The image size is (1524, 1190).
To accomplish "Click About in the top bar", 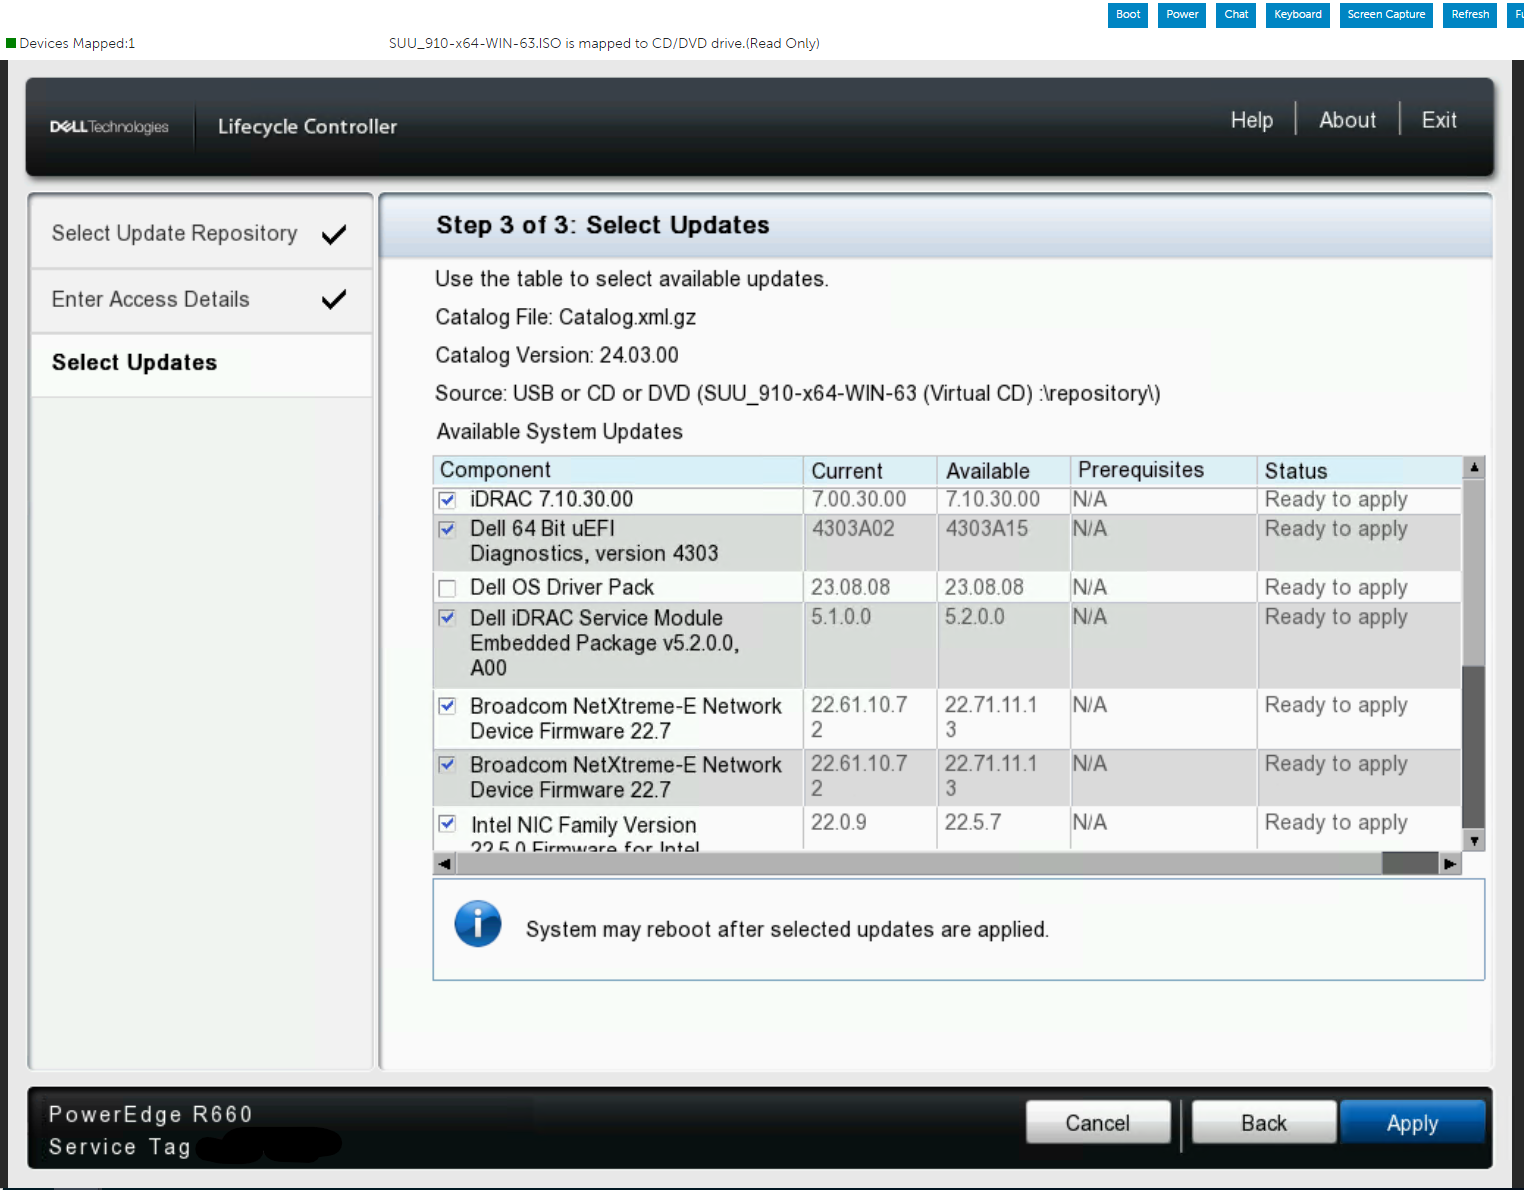I will (1346, 120).
